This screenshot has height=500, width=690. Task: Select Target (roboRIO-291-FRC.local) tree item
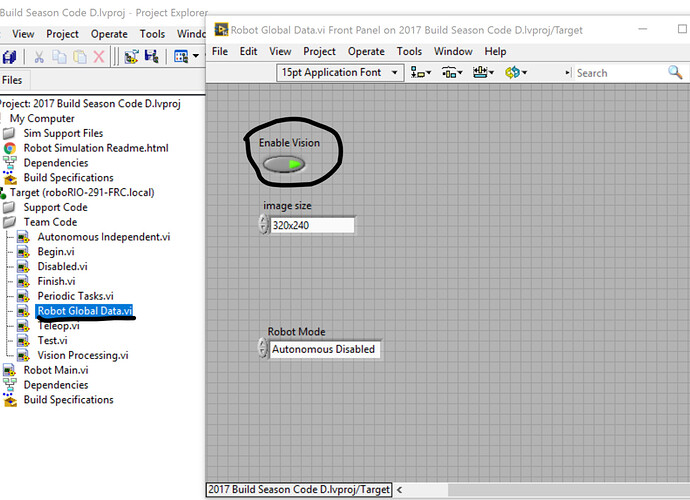(82, 193)
